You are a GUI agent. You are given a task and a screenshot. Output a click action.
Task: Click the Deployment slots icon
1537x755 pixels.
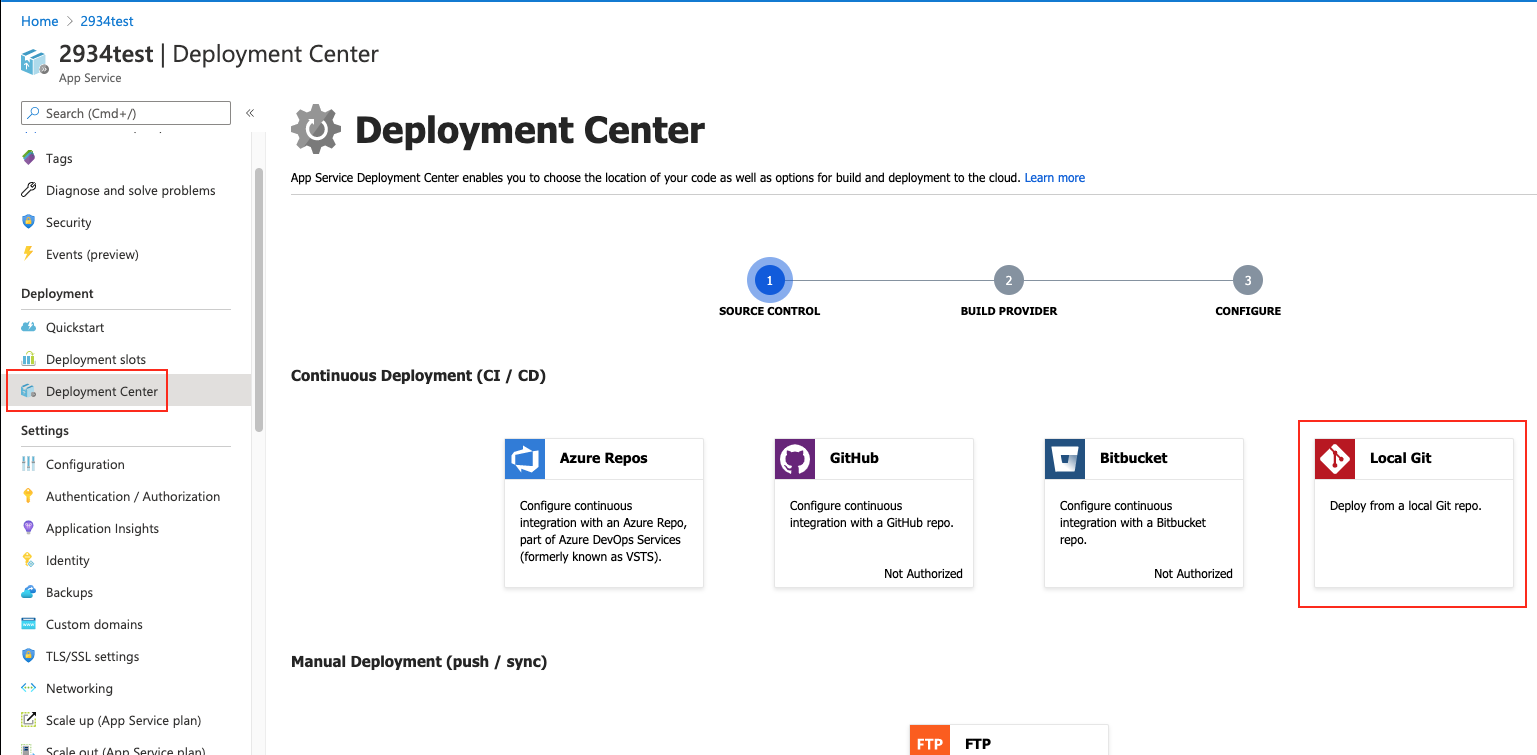[28, 359]
